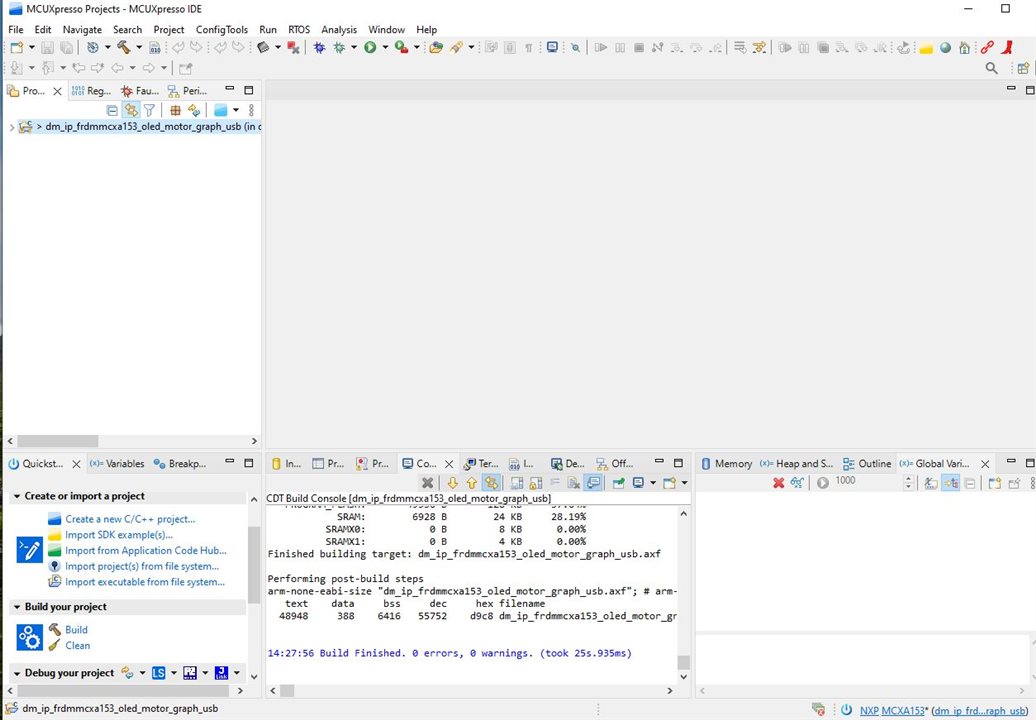
Task: Click the Clean link in Quickstart
Action: click(x=78, y=645)
